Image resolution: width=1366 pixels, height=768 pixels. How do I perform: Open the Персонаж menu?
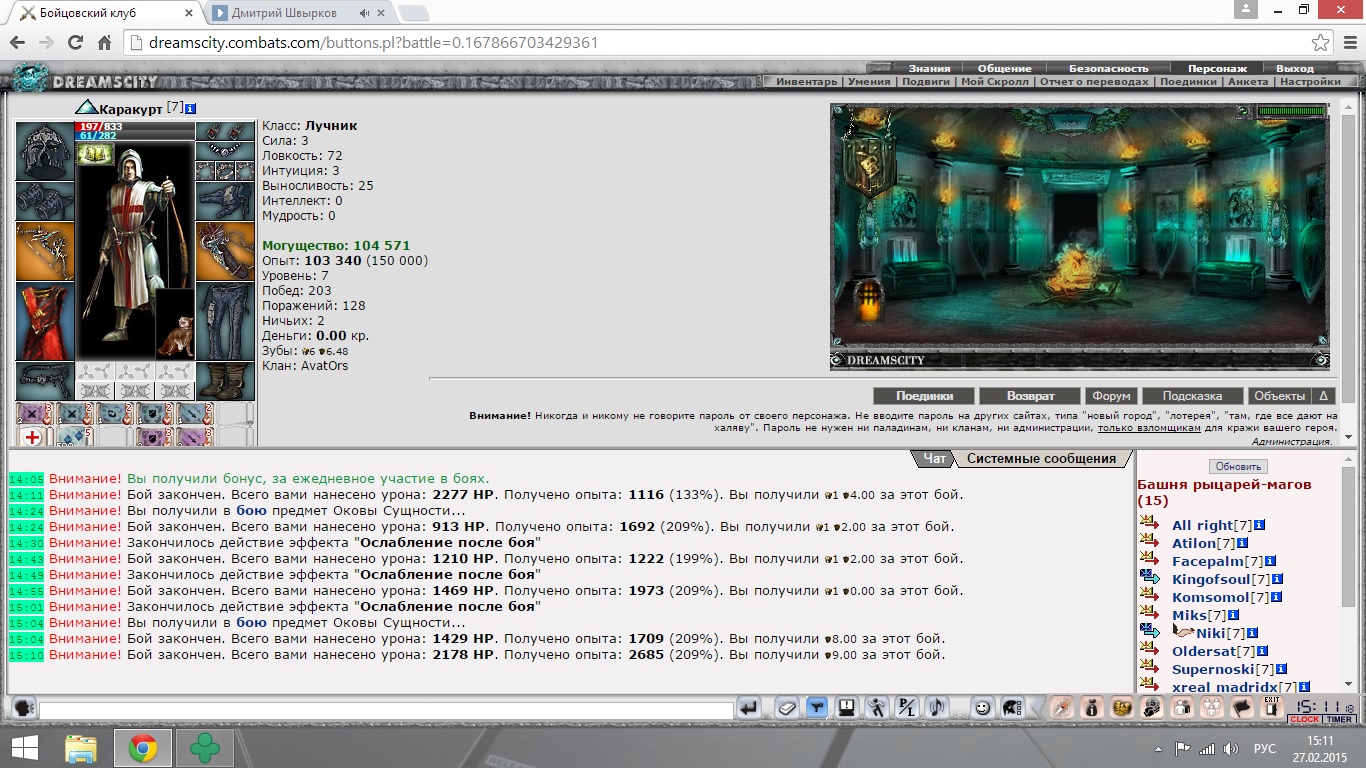tap(1216, 69)
